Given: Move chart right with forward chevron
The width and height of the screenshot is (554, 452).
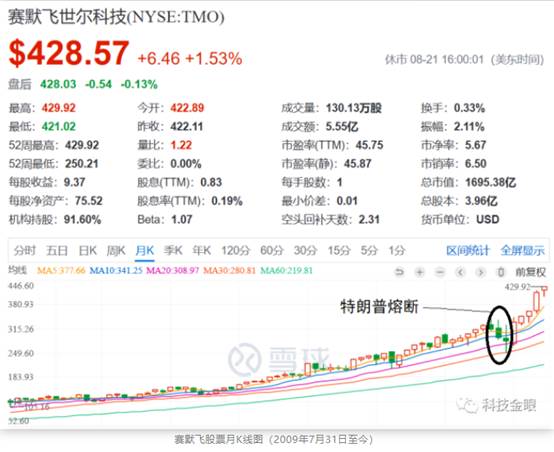Looking at the screenshot, I should pyautogui.click(x=480, y=272).
